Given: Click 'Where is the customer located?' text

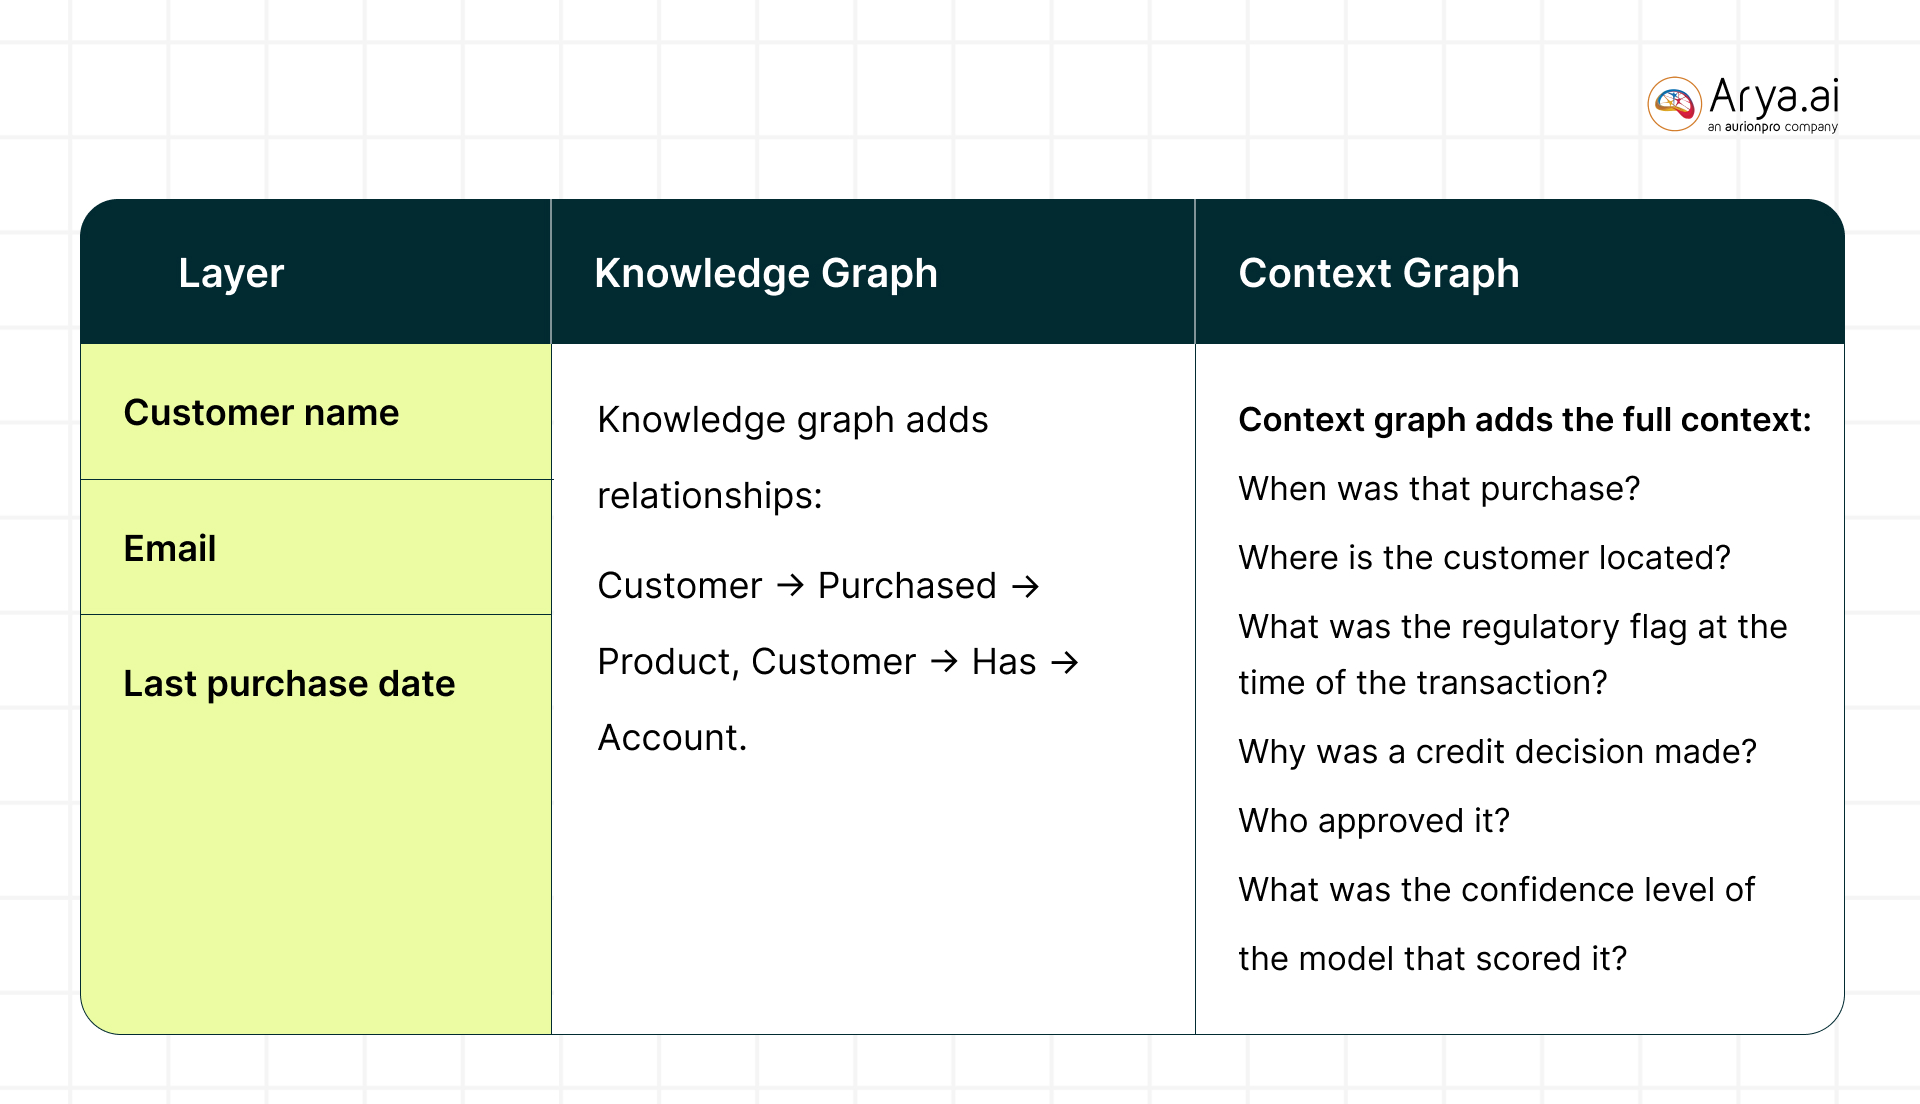Looking at the screenshot, I should pyautogui.click(x=1484, y=557).
